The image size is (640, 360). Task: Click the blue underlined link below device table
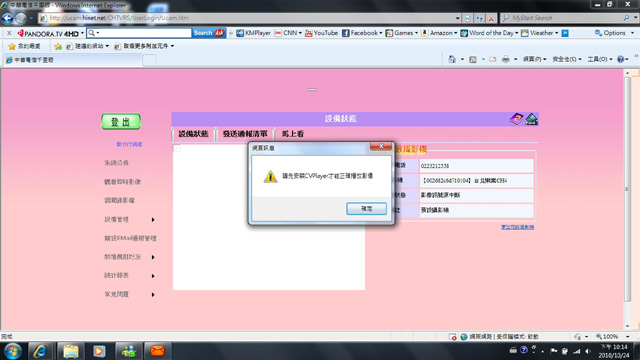pyautogui.click(x=517, y=227)
